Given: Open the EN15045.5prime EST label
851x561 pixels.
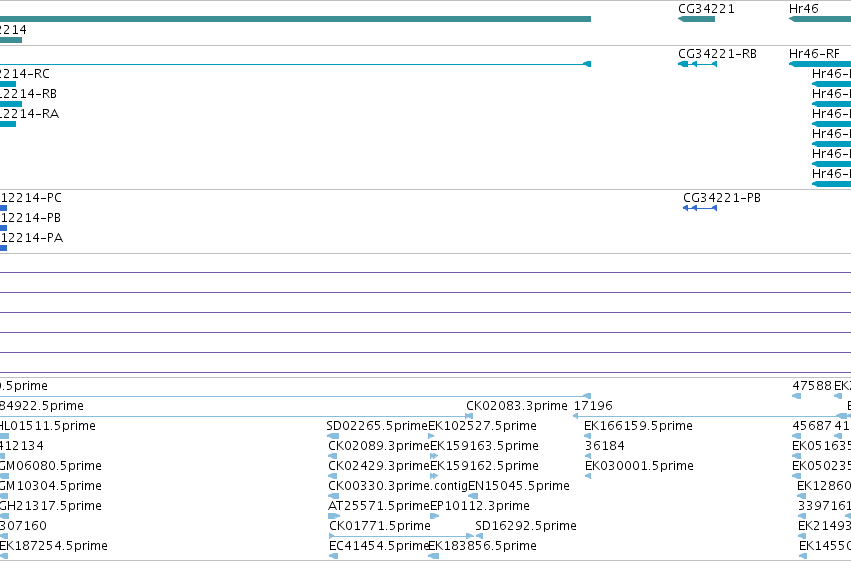Looking at the screenshot, I should tap(519, 486).
